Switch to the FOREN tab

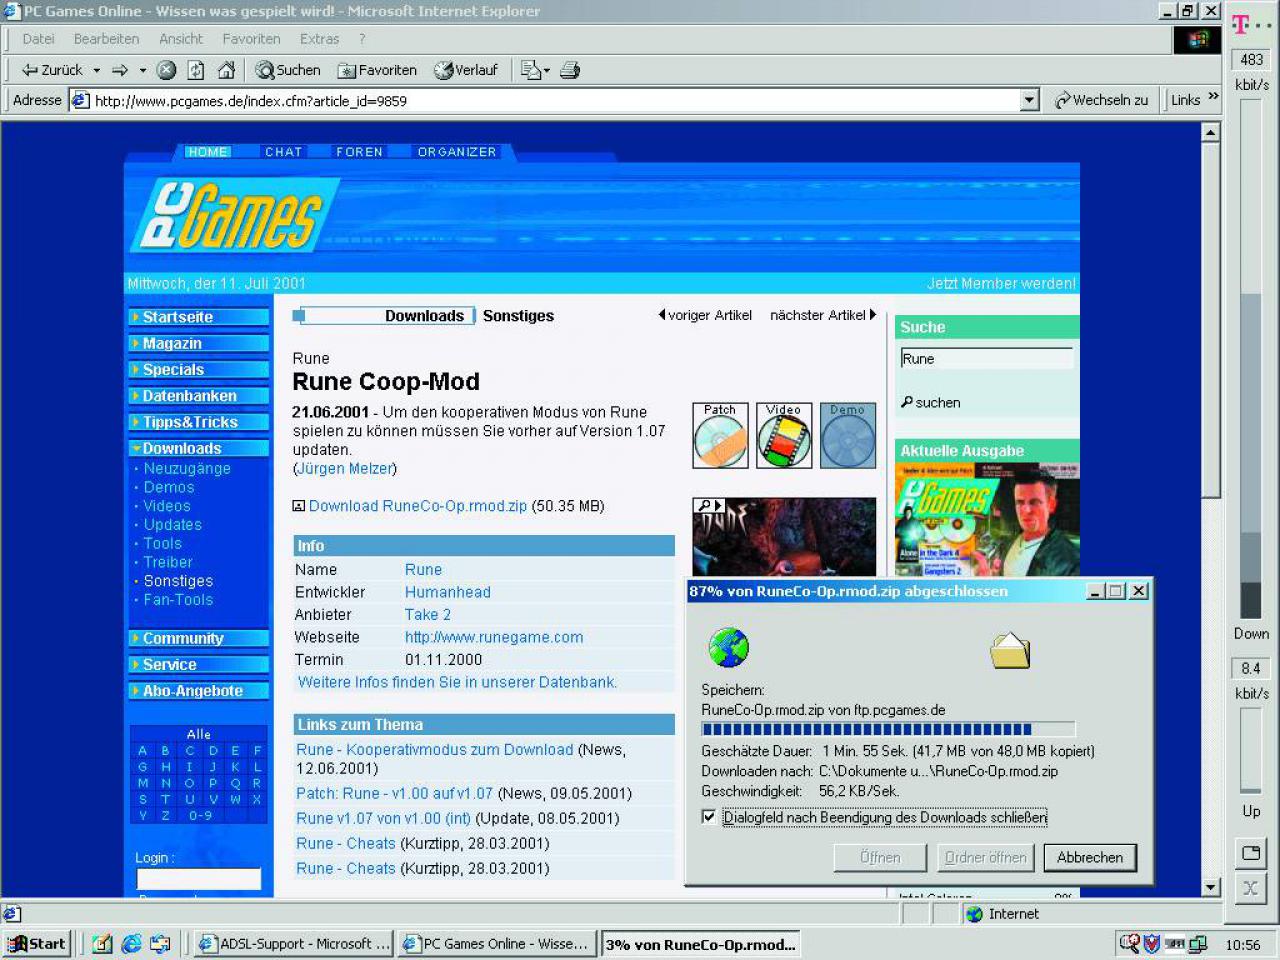[359, 152]
